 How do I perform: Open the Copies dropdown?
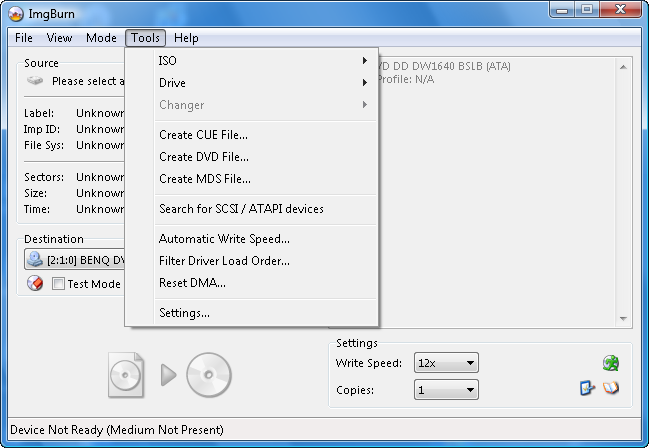446,390
